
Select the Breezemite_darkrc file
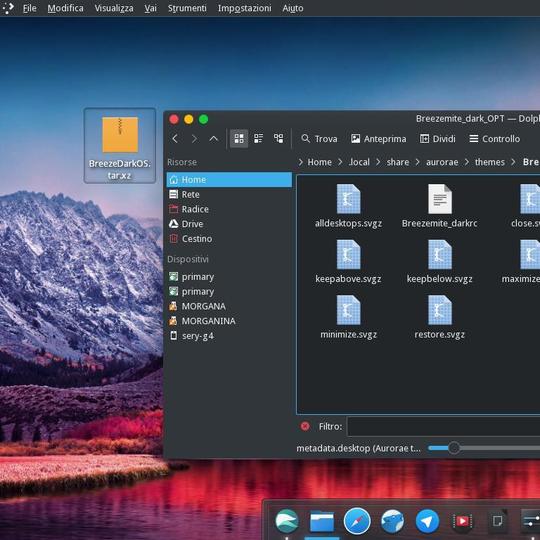439,207
